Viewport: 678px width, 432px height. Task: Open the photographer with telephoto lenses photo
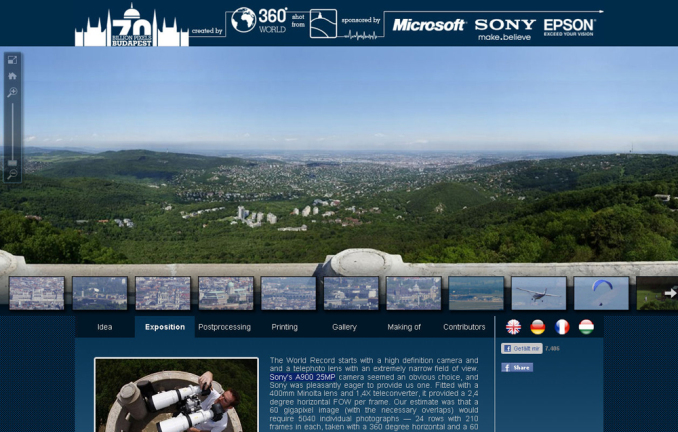[176, 395]
